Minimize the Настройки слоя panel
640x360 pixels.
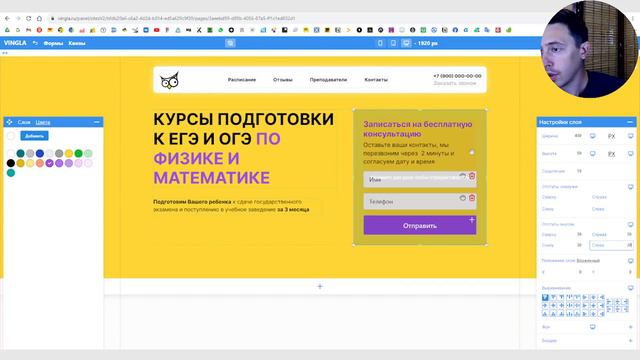click(630, 122)
